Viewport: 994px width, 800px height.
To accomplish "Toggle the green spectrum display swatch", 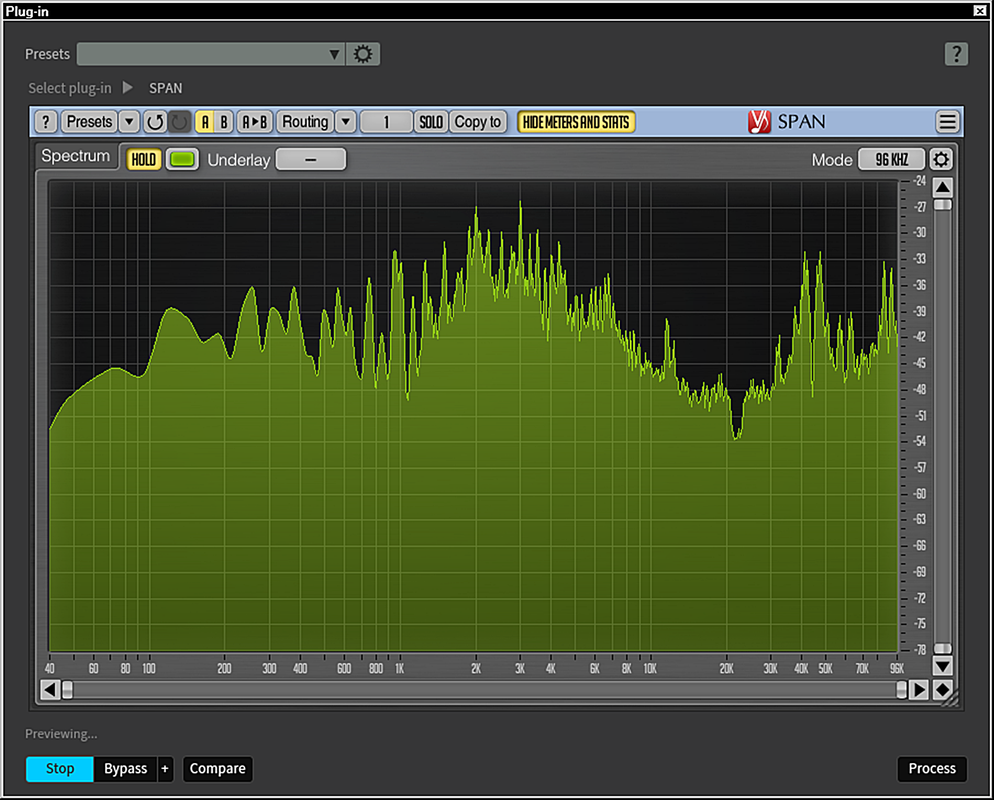I will tap(183, 159).
